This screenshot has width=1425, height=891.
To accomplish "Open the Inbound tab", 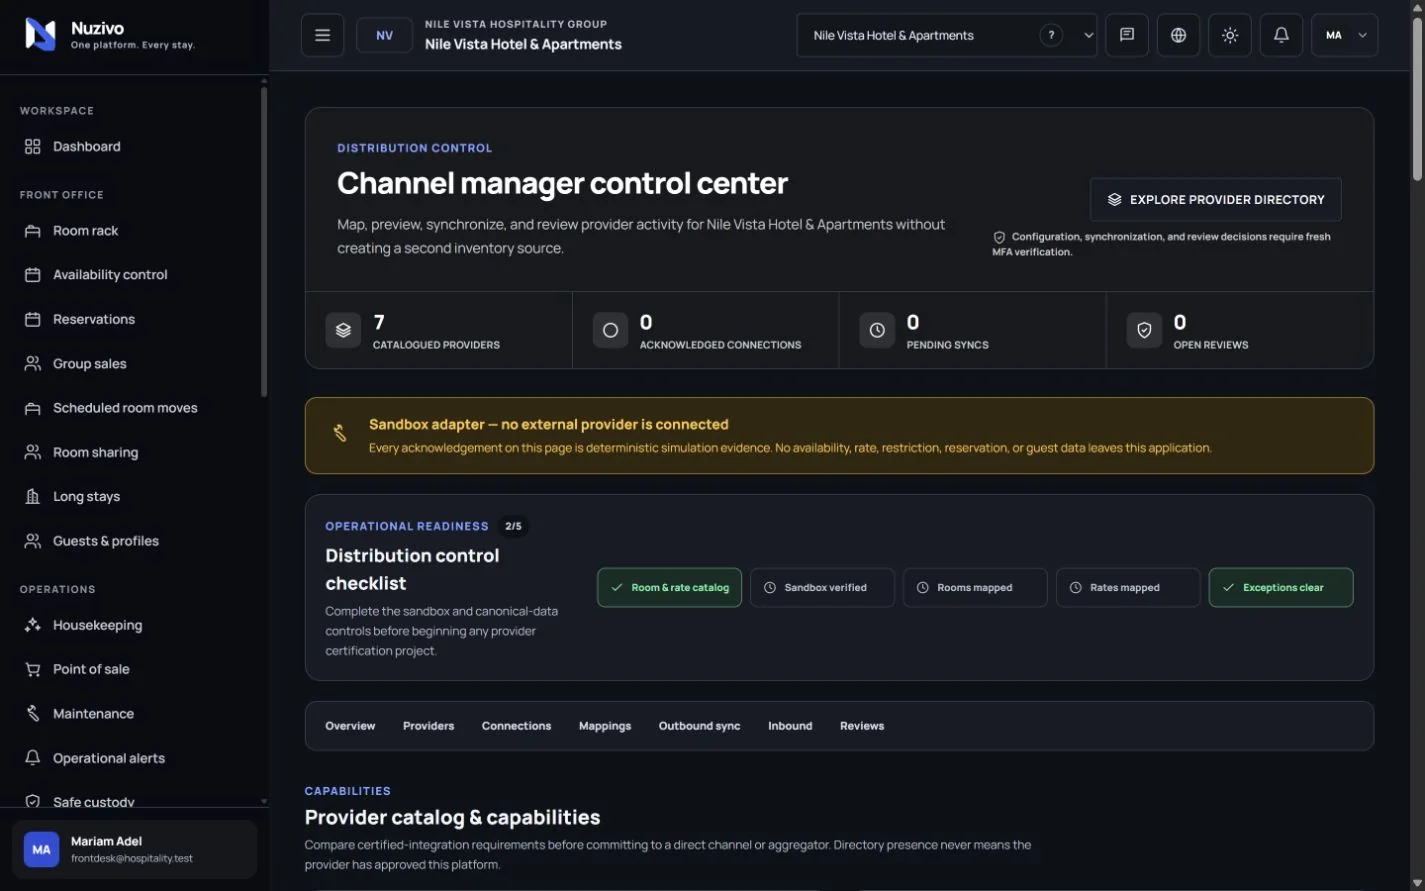I will click(x=790, y=726).
